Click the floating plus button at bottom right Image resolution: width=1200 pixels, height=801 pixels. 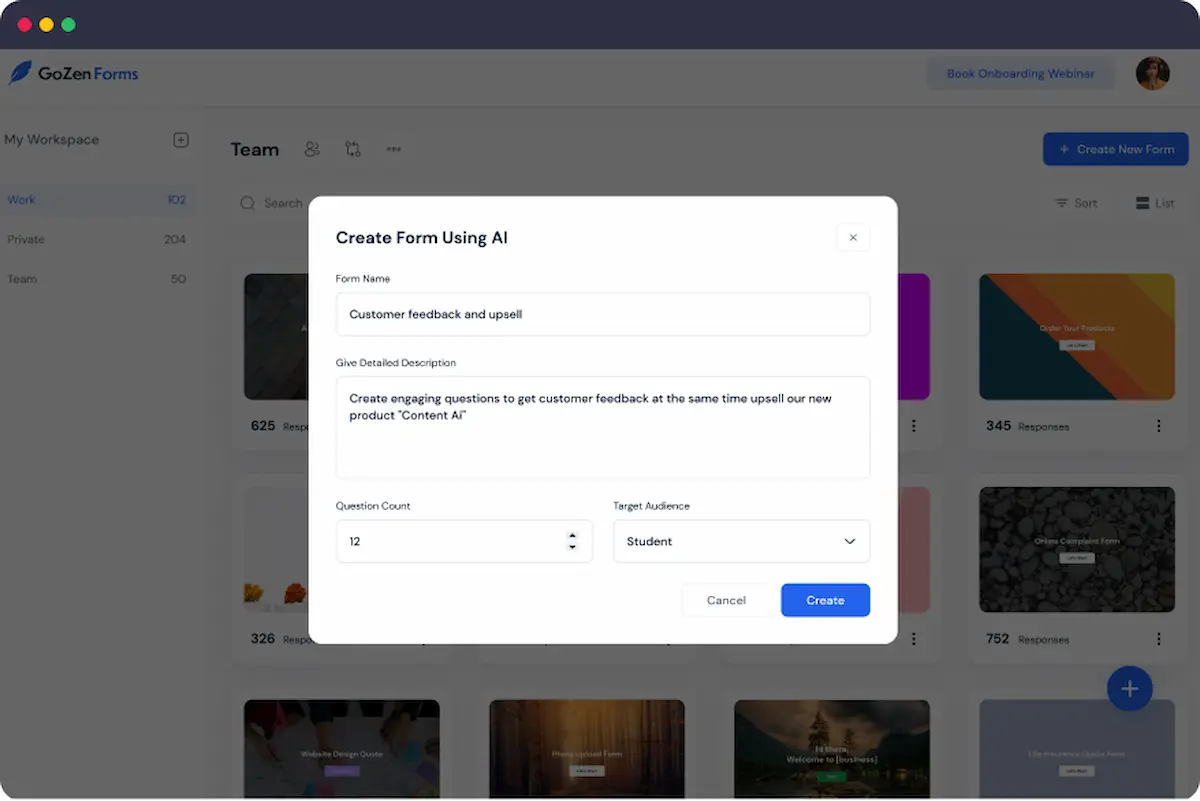click(1129, 688)
